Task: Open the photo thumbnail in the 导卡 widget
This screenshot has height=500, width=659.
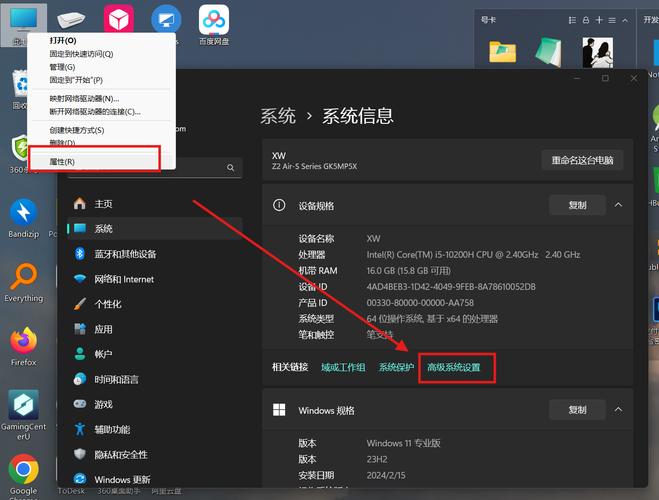Action: click(597, 52)
